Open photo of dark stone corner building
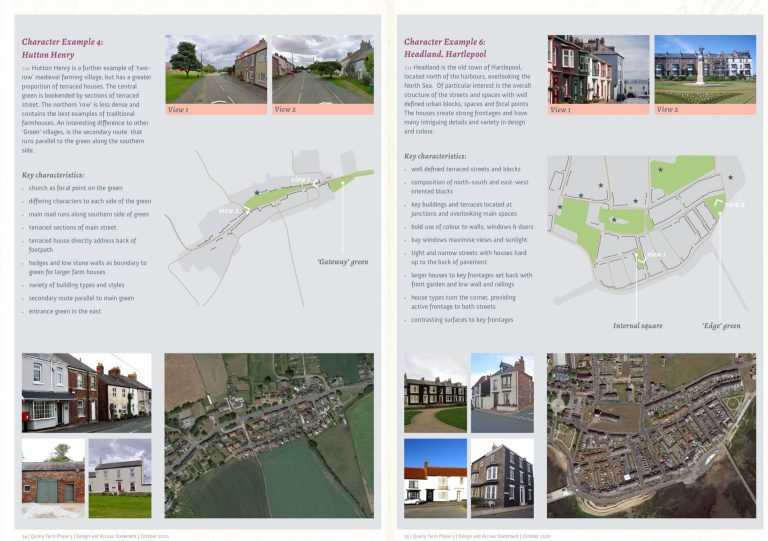 pos(502,478)
